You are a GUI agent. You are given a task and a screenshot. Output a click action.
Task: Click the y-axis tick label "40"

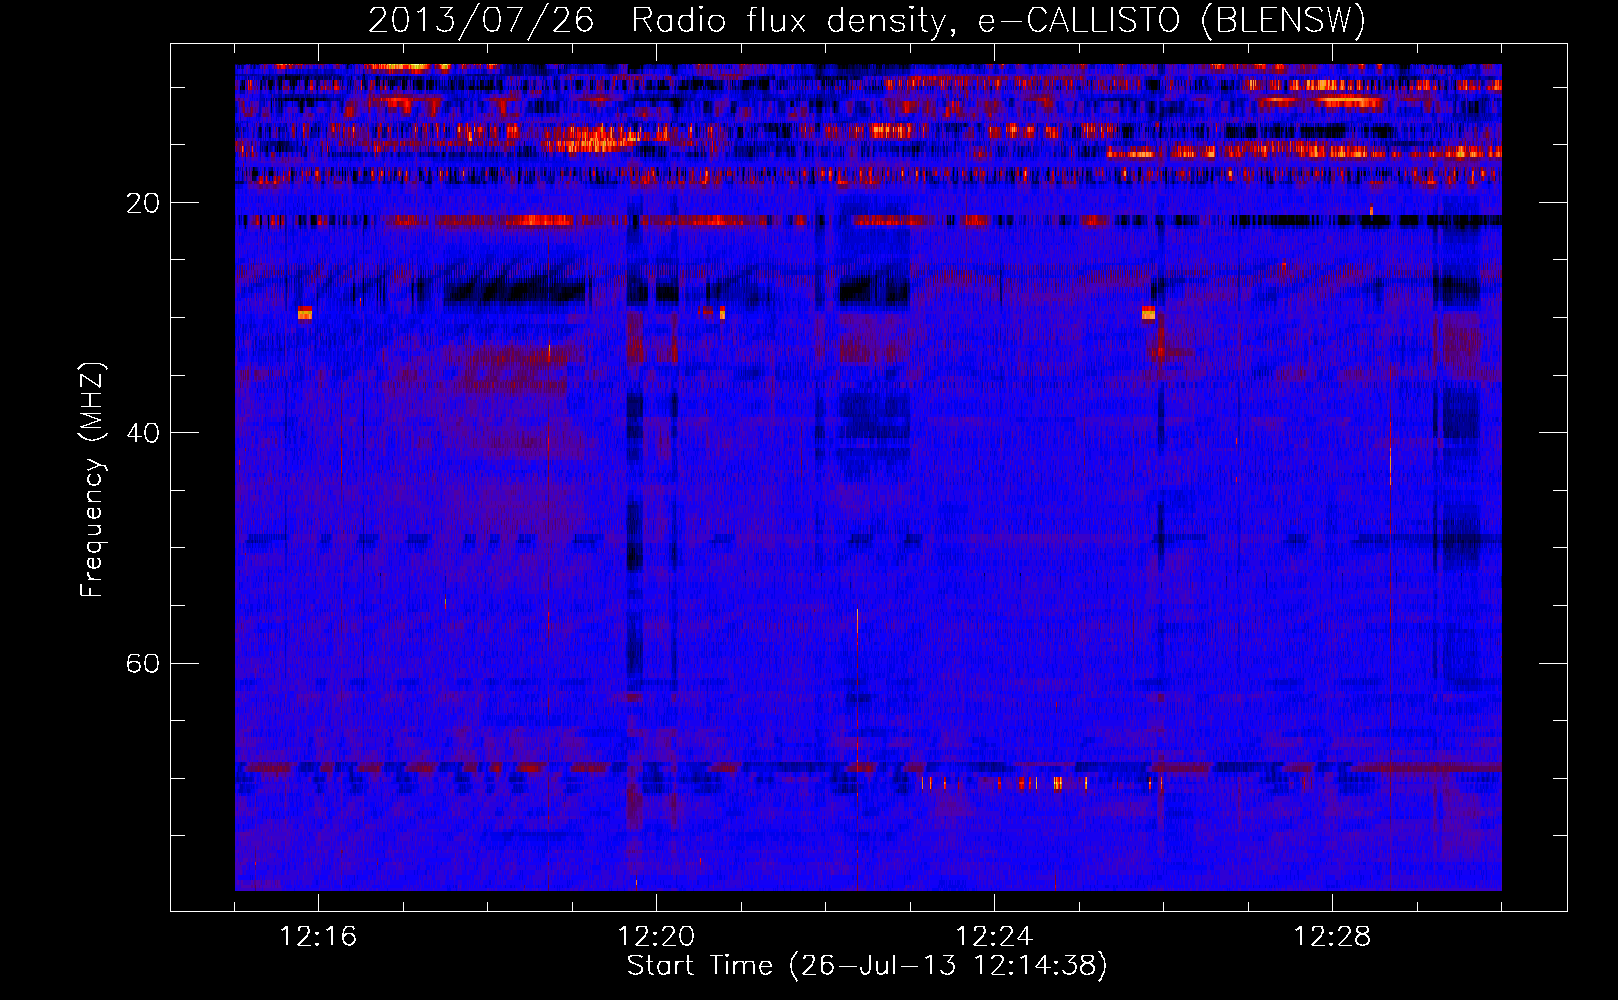point(142,433)
